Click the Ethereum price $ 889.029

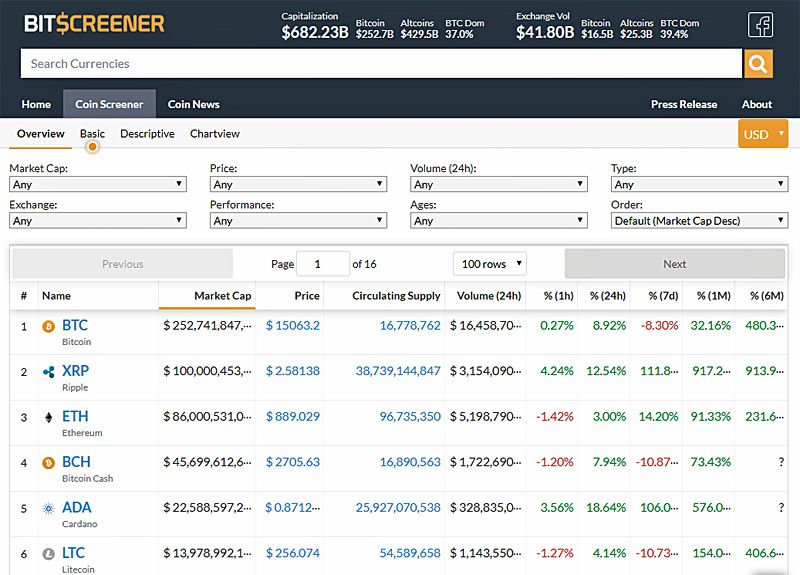(293, 416)
